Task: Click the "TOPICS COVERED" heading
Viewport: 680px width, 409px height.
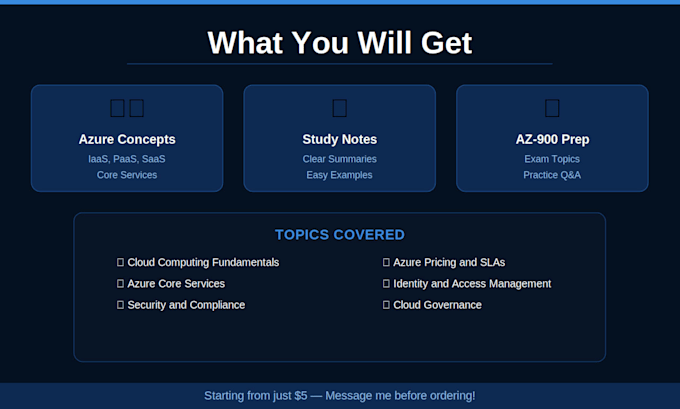Action: [x=340, y=235]
